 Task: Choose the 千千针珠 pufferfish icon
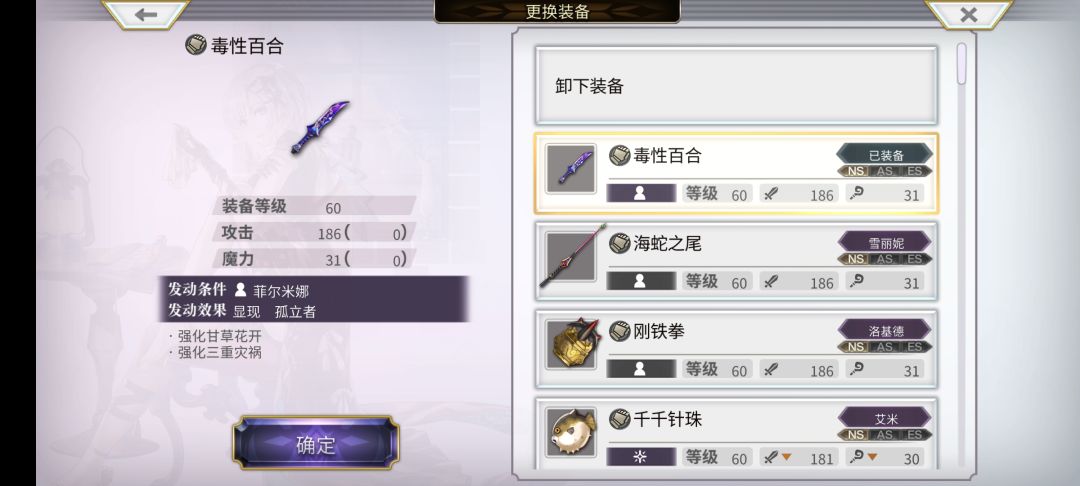(x=571, y=432)
